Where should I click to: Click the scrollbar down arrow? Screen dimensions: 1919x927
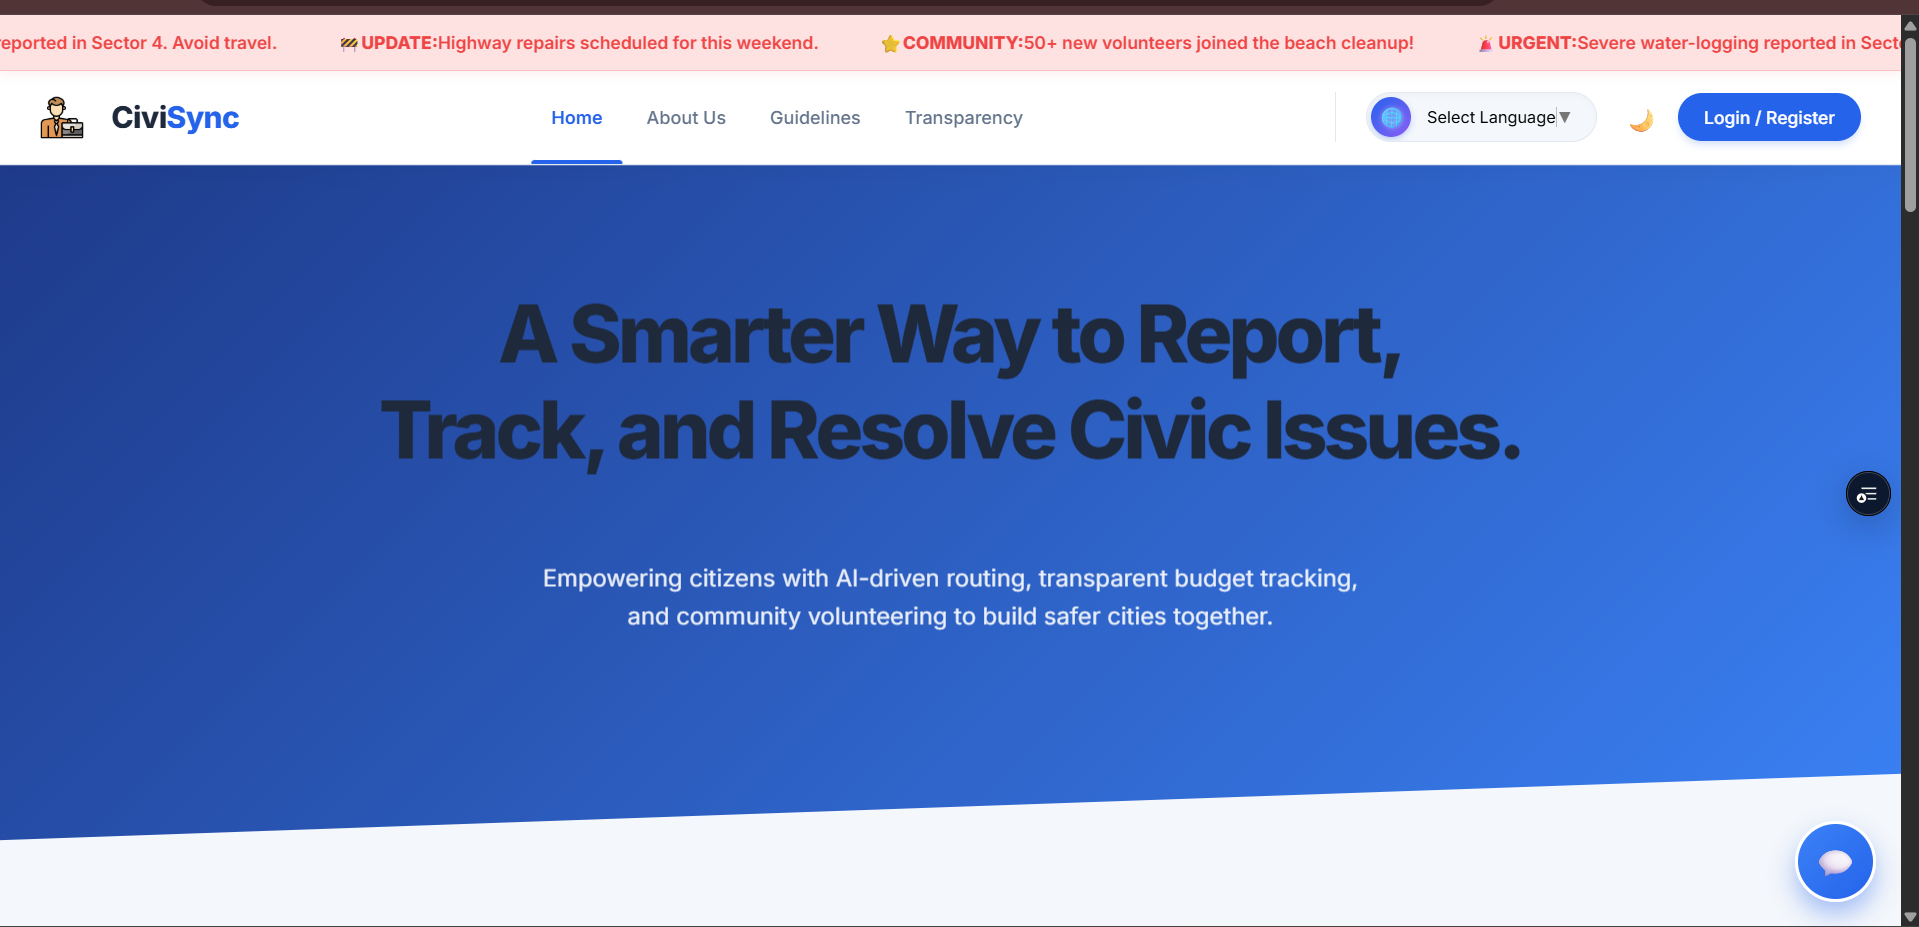pos(1908,916)
